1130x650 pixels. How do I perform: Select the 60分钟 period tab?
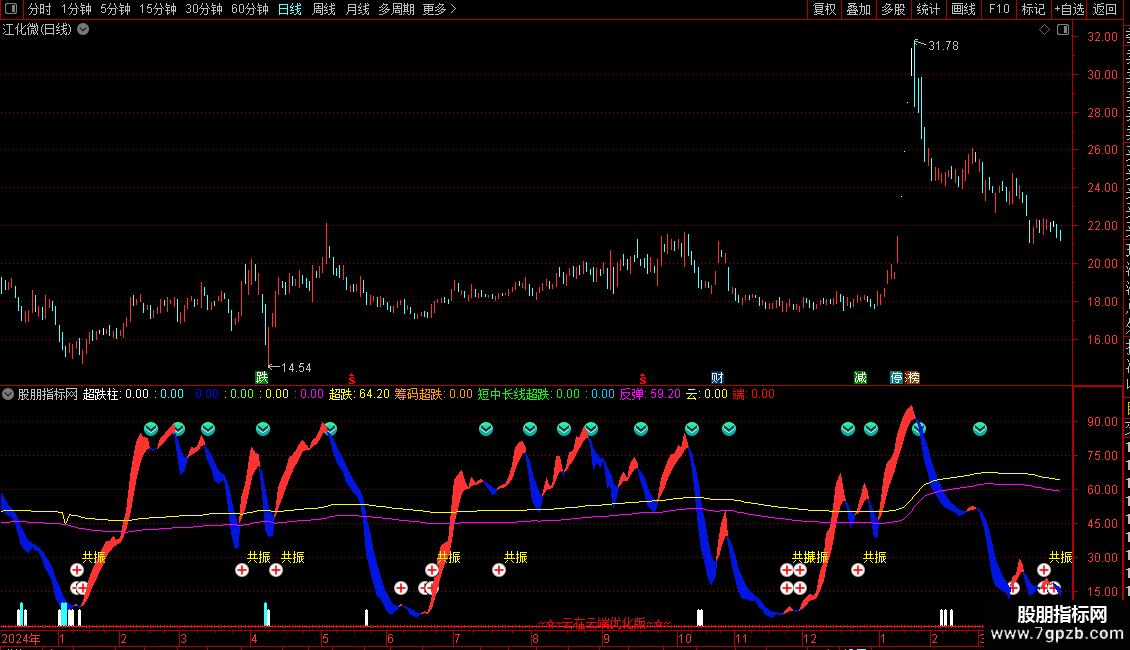pyautogui.click(x=249, y=9)
